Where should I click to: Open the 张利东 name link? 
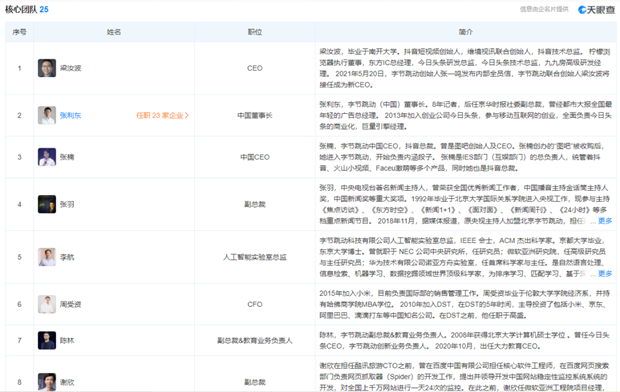point(70,115)
